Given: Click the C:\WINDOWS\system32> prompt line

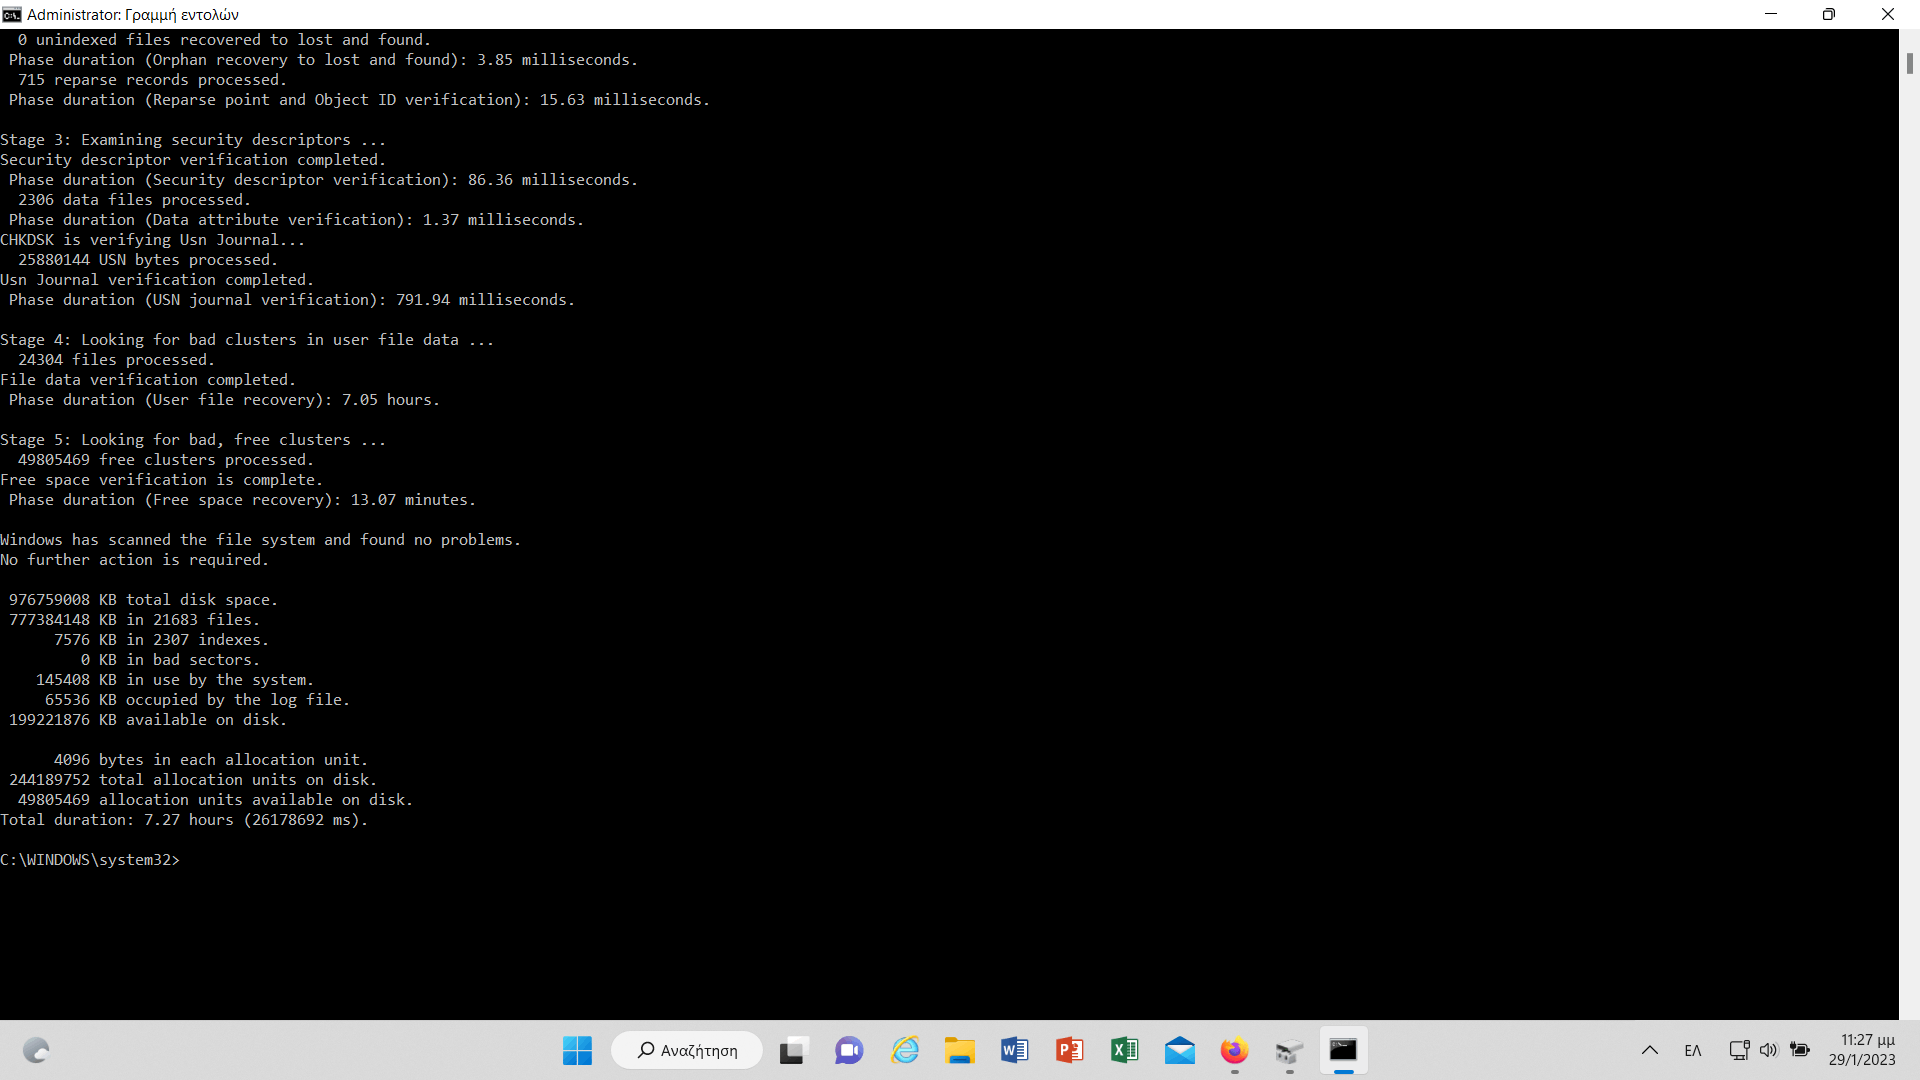Looking at the screenshot, I should click(90, 860).
